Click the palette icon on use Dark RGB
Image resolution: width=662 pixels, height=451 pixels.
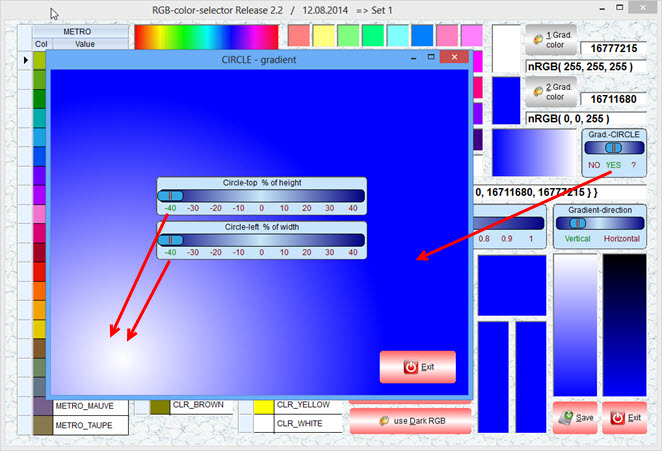tap(384, 421)
